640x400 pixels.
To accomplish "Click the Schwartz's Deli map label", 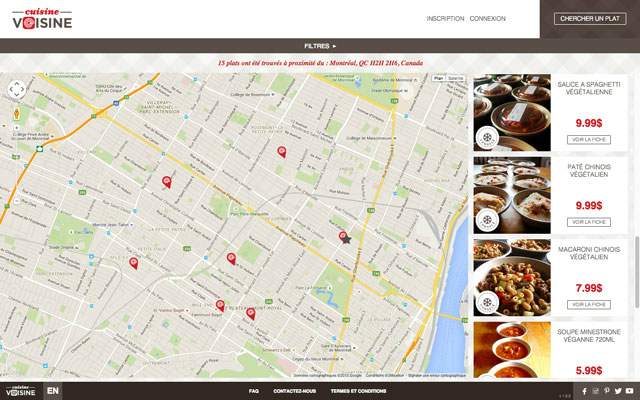I will click(278, 350).
